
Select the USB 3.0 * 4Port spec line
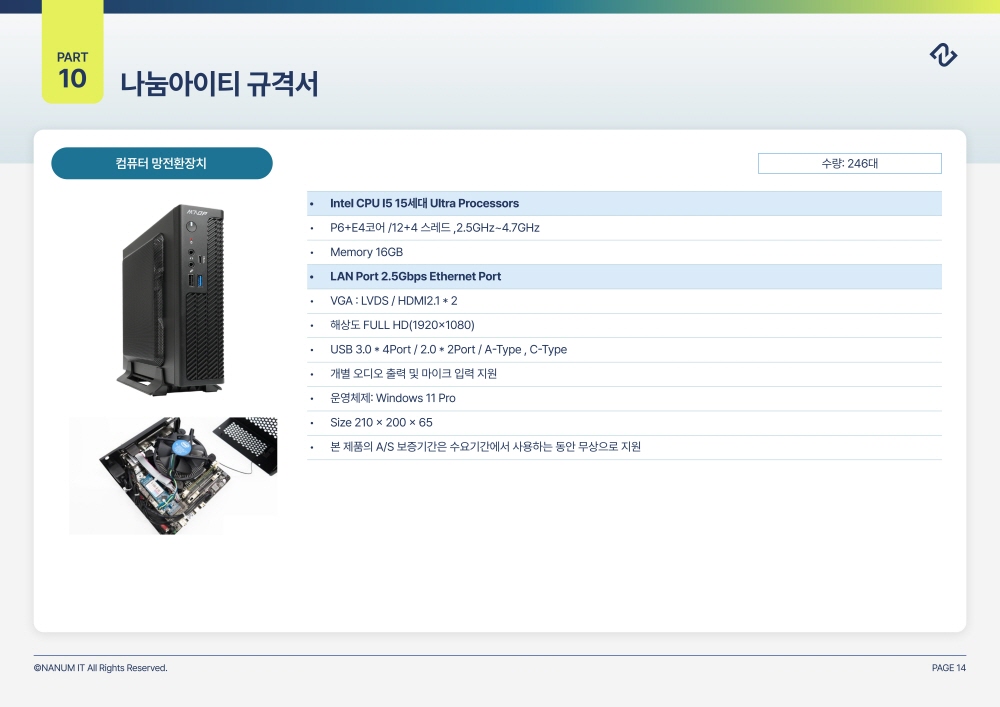point(448,350)
